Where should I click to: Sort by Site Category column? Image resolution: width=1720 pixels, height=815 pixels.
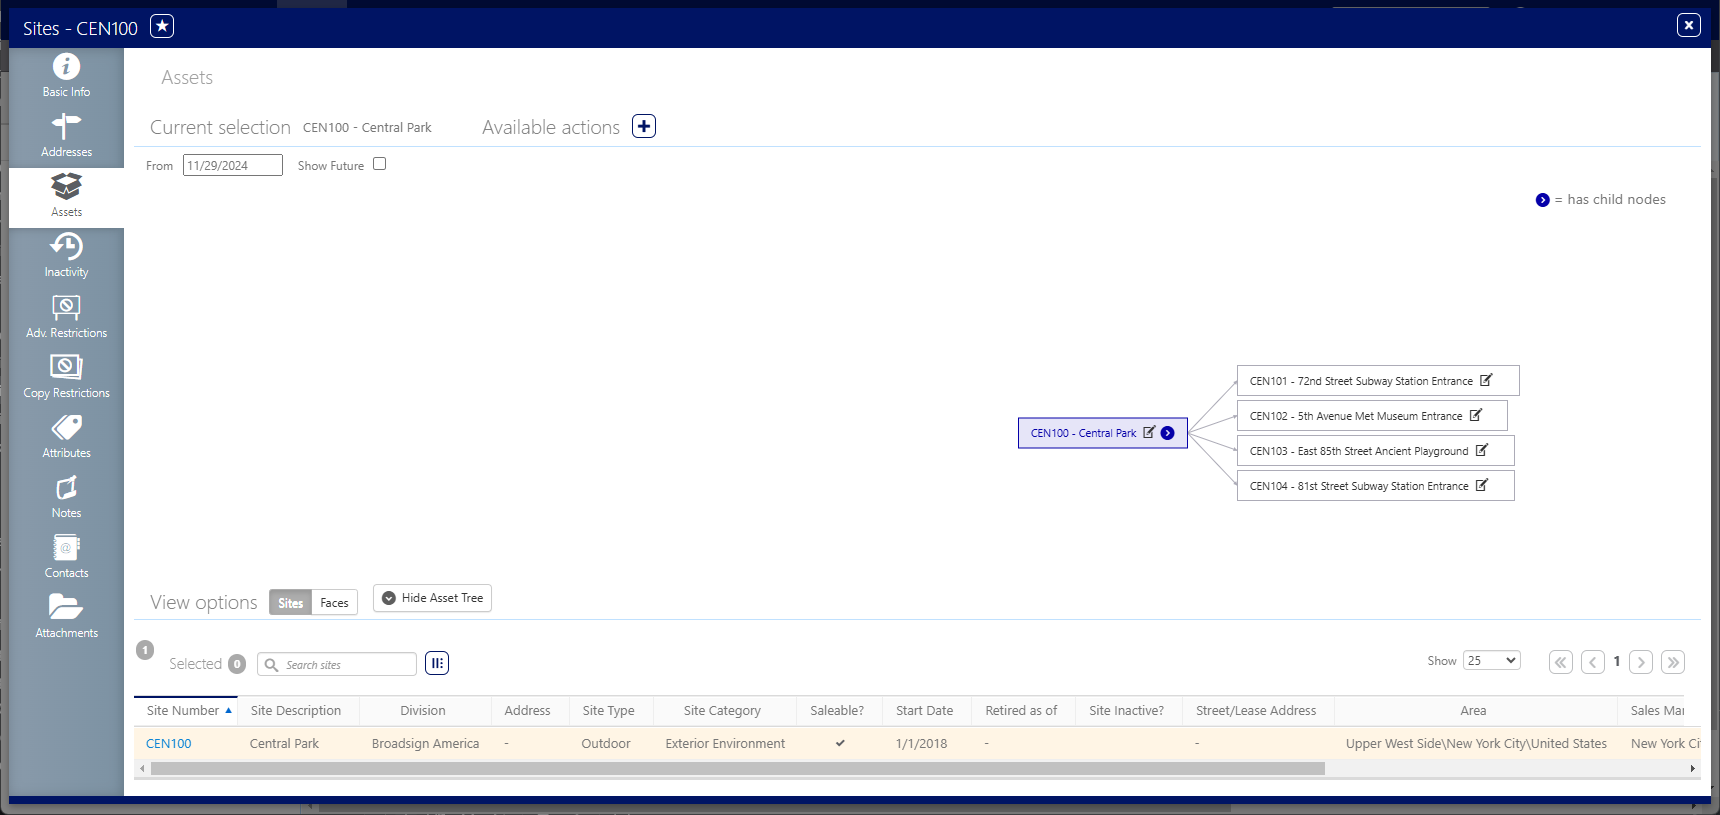[723, 711]
